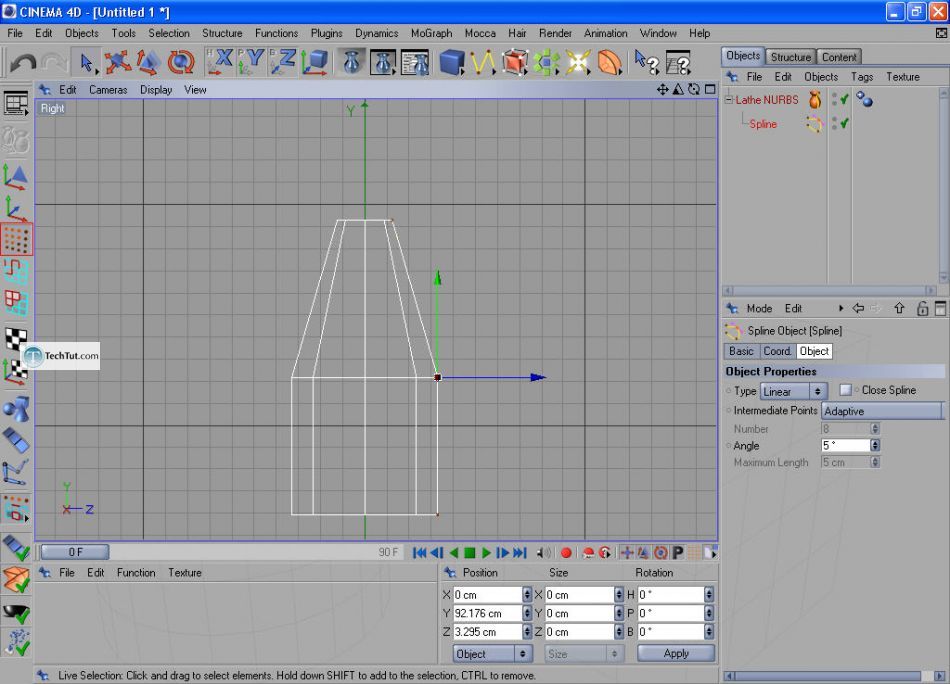The image size is (950, 684).
Task: Adjust Position Z stepper arrows
Action: point(526,632)
